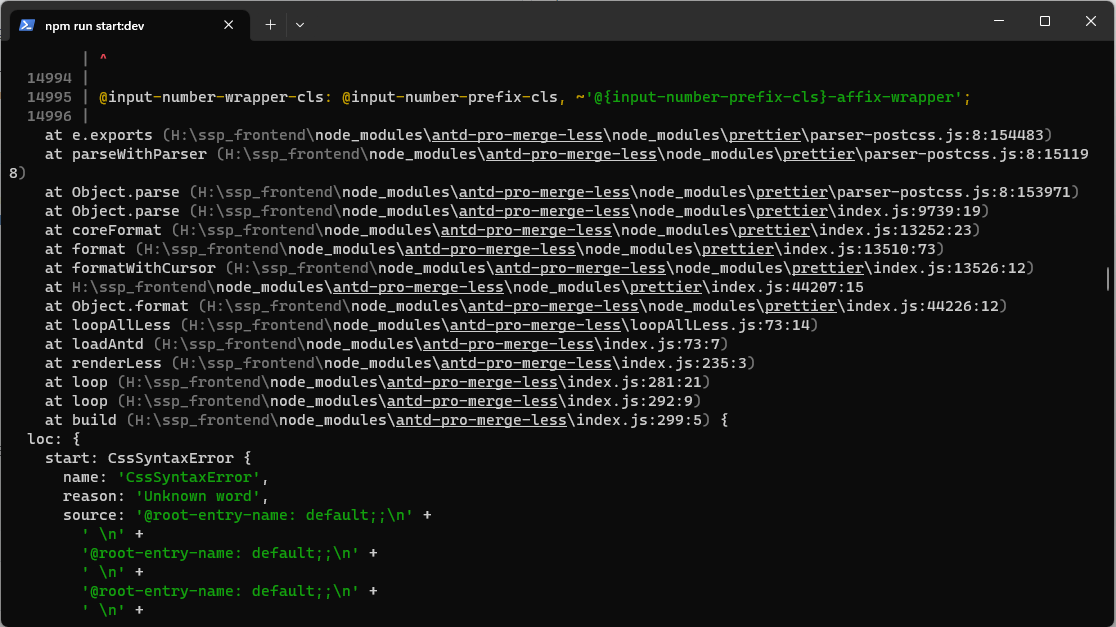Close the npm run start:dev tab
The image size is (1116, 627).
pyautogui.click(x=228, y=25)
